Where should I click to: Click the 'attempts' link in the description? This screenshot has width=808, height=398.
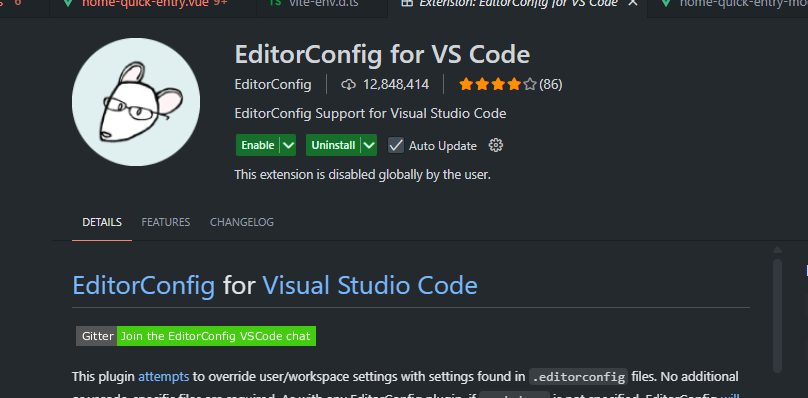pyautogui.click(x=163, y=376)
